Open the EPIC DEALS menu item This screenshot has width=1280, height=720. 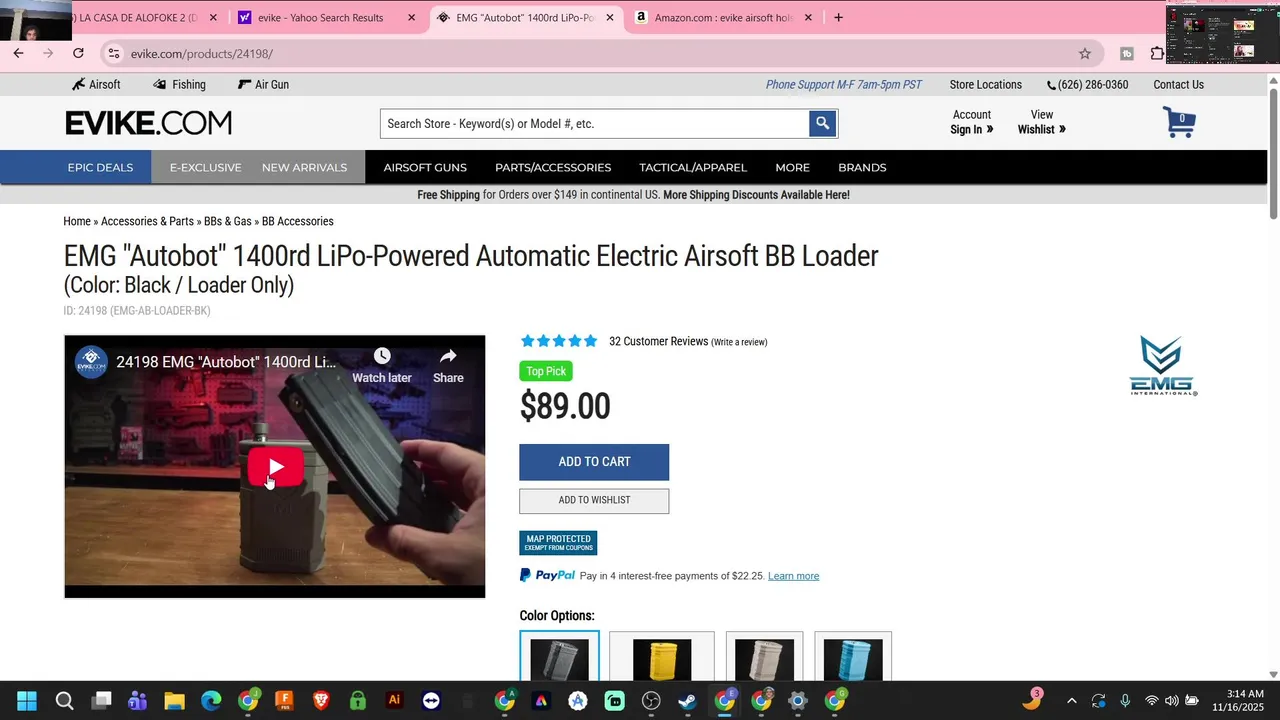click(x=100, y=167)
